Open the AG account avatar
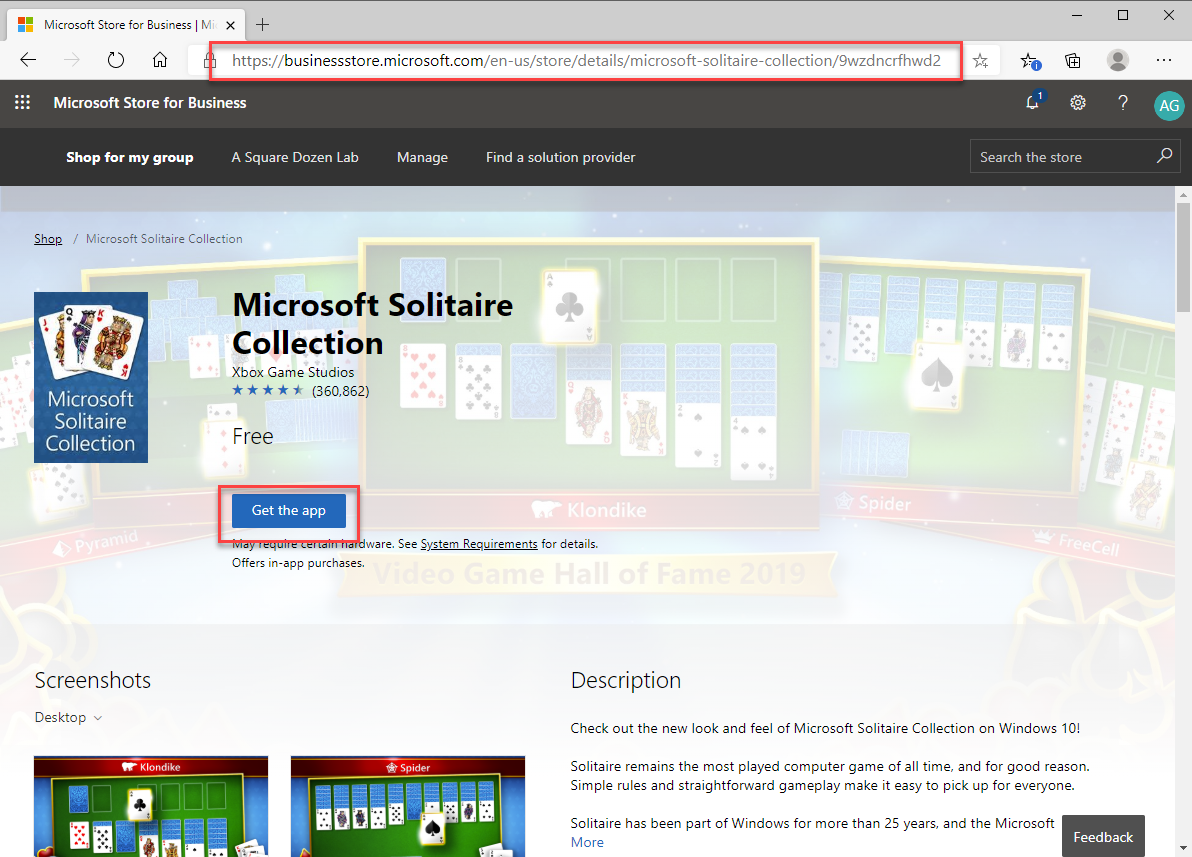Screen dimensions: 1192x857 [x=1168, y=106]
